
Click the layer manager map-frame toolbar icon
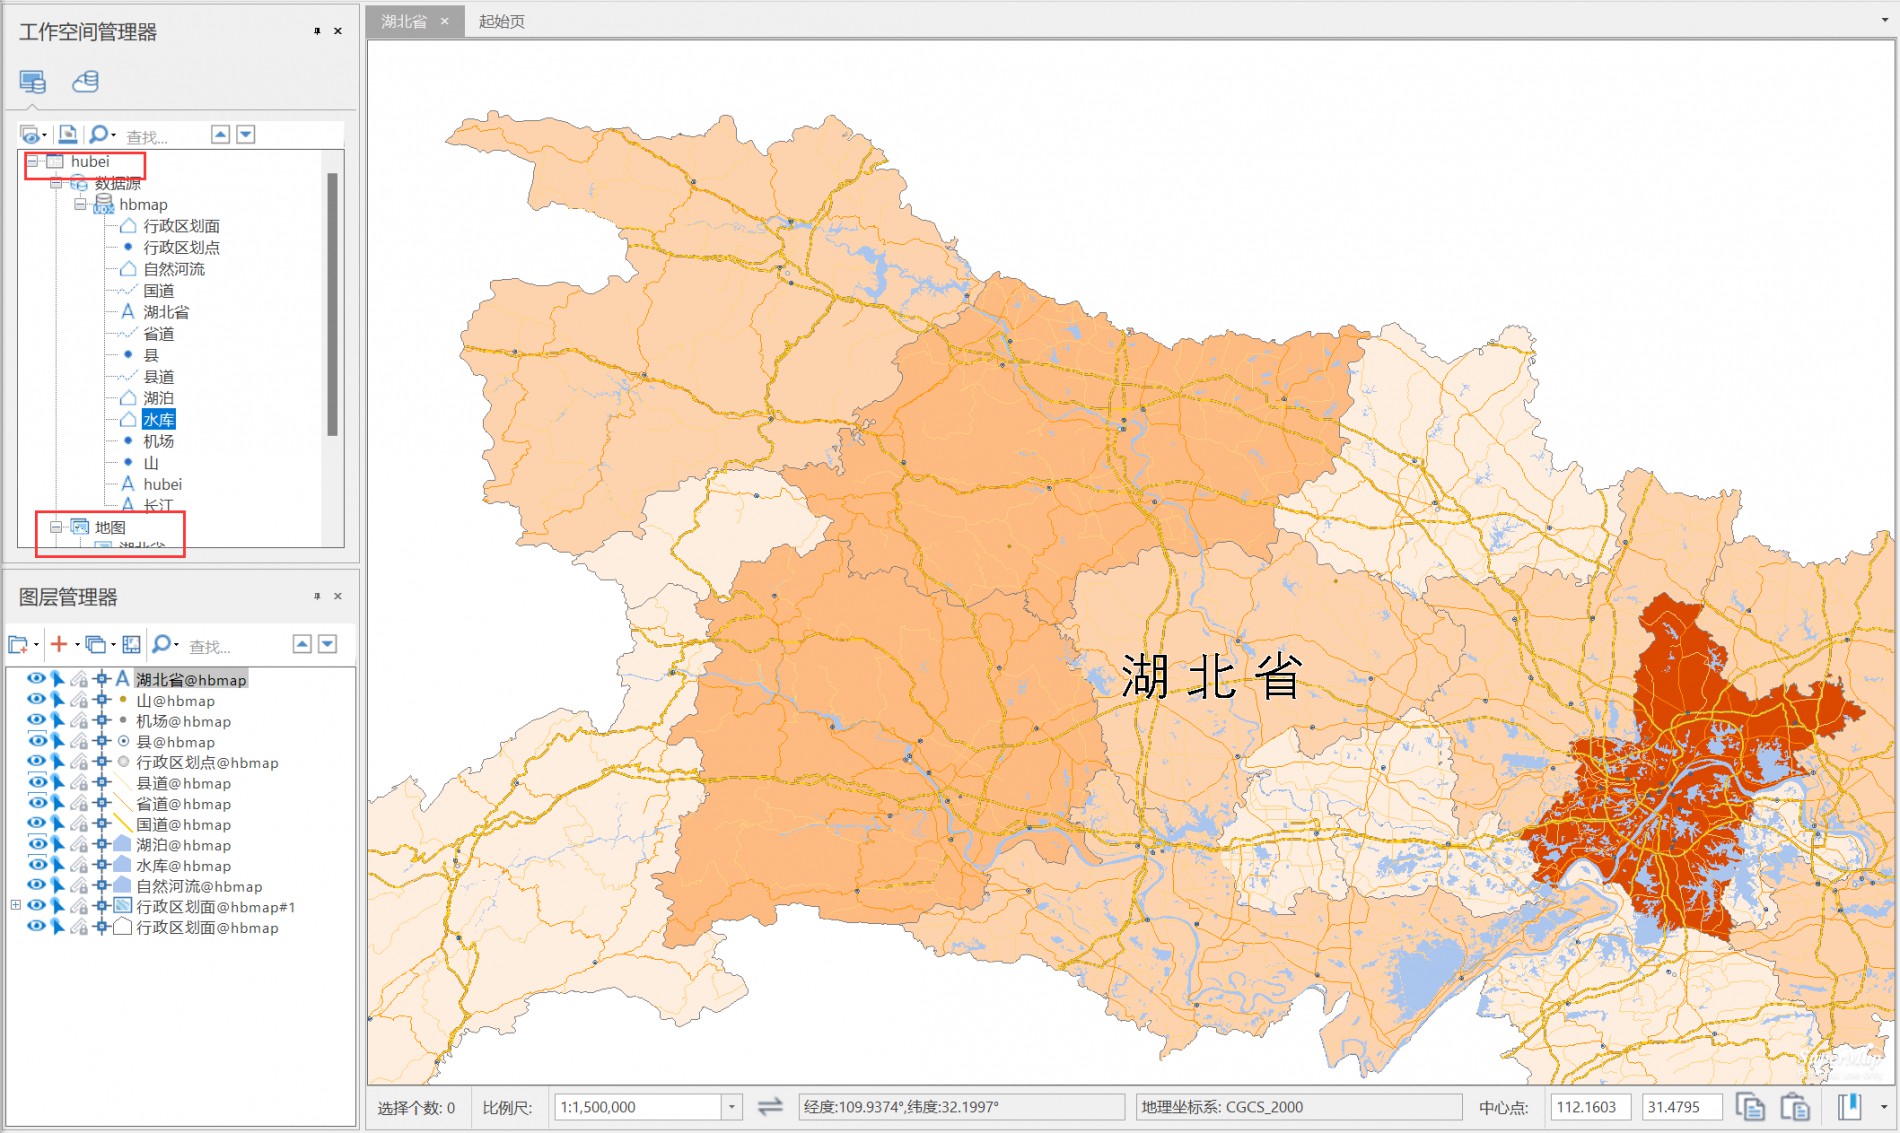[131, 644]
